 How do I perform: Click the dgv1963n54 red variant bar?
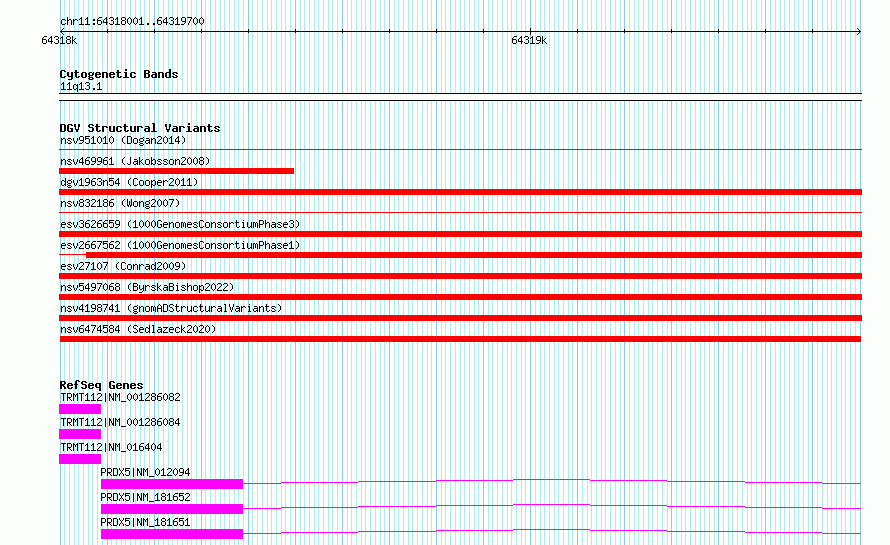(x=460, y=192)
